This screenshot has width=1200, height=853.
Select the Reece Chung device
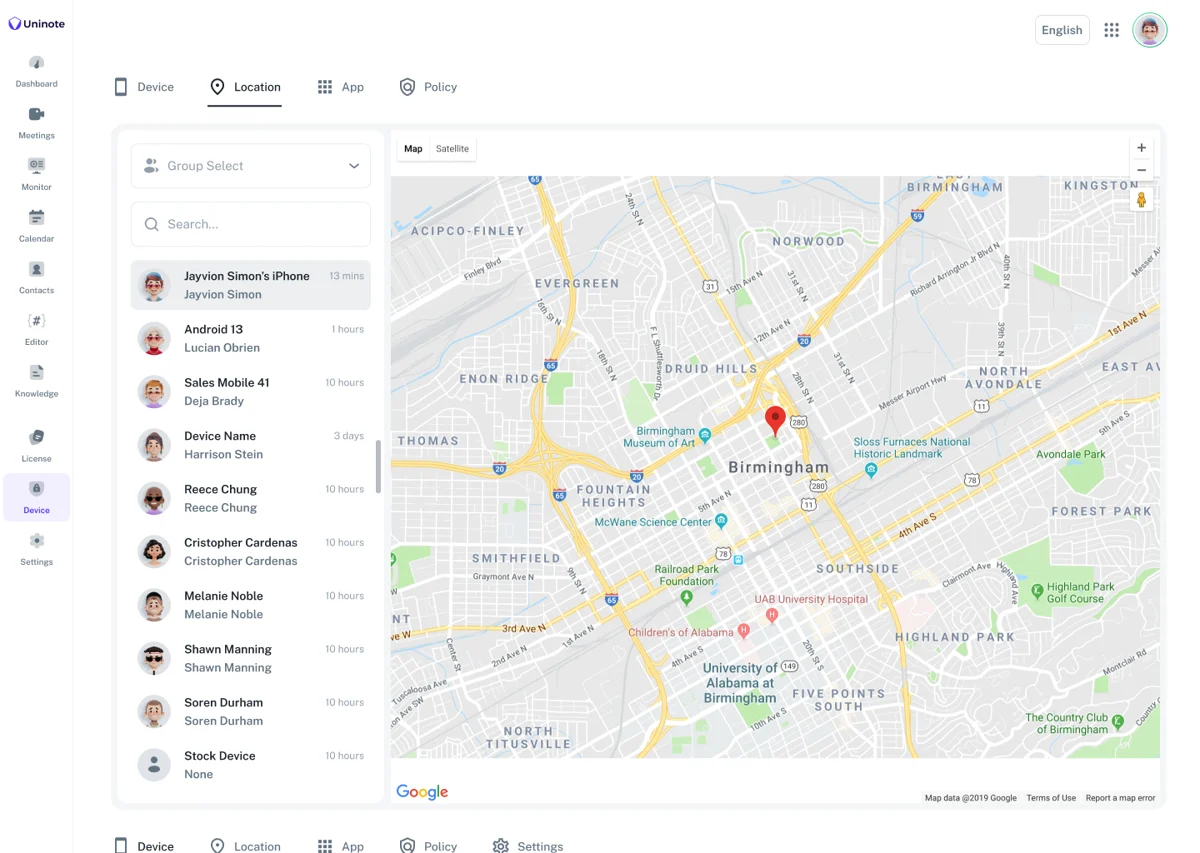(x=251, y=498)
